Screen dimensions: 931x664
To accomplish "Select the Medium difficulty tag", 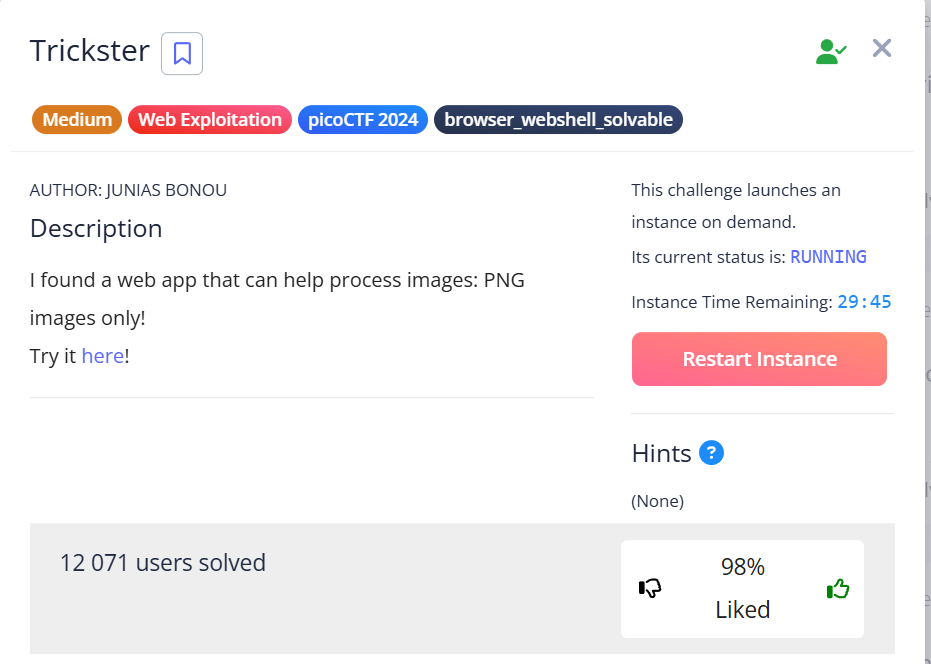I will (77, 120).
